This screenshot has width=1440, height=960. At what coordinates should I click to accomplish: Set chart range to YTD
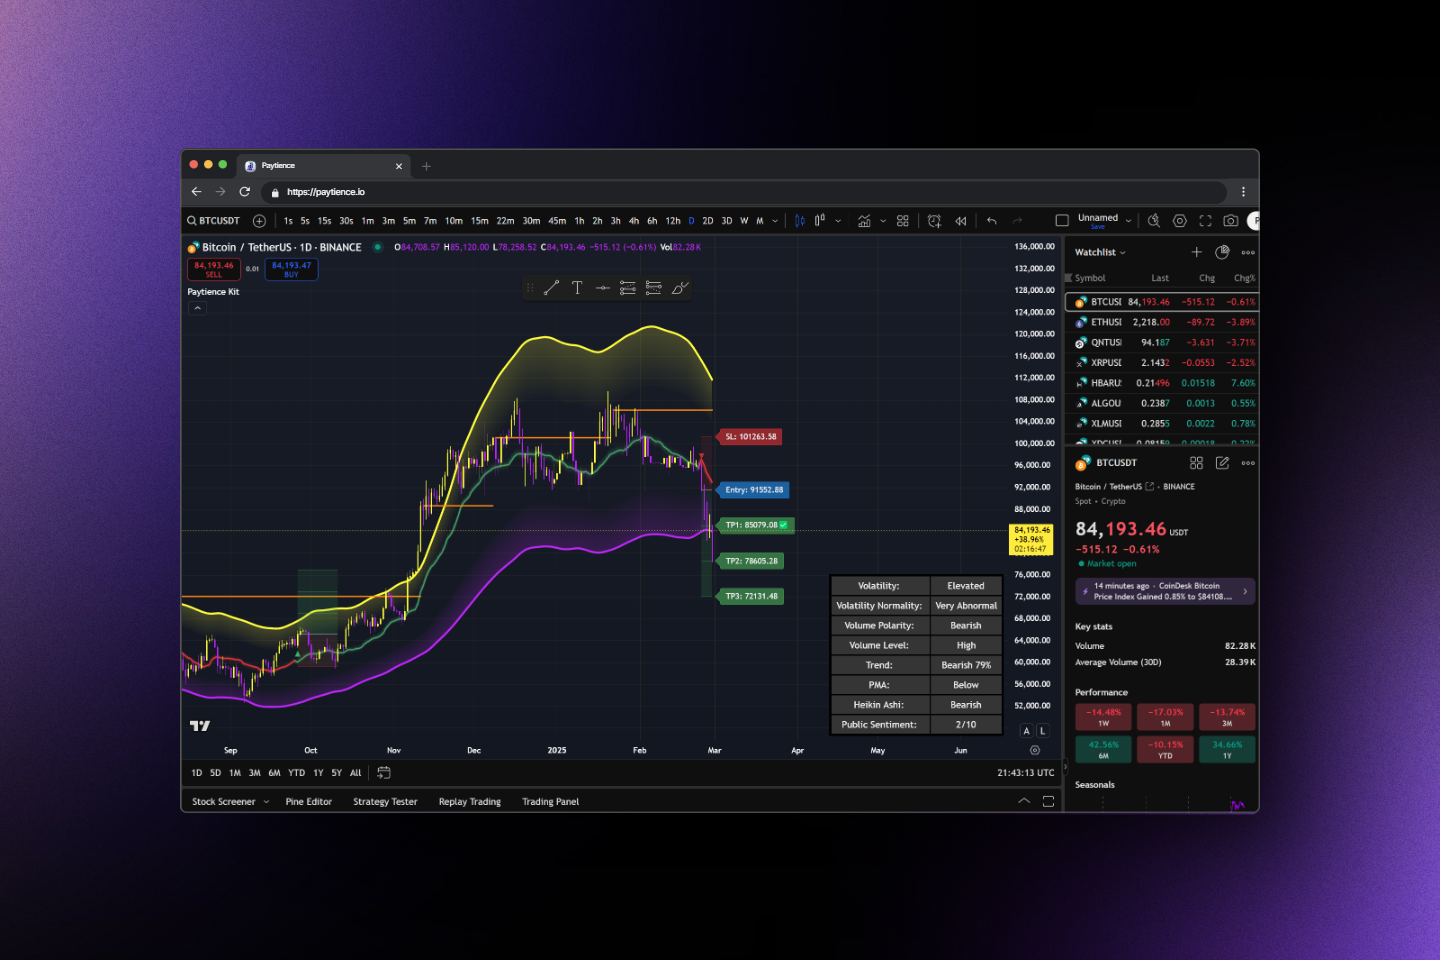pyautogui.click(x=297, y=773)
